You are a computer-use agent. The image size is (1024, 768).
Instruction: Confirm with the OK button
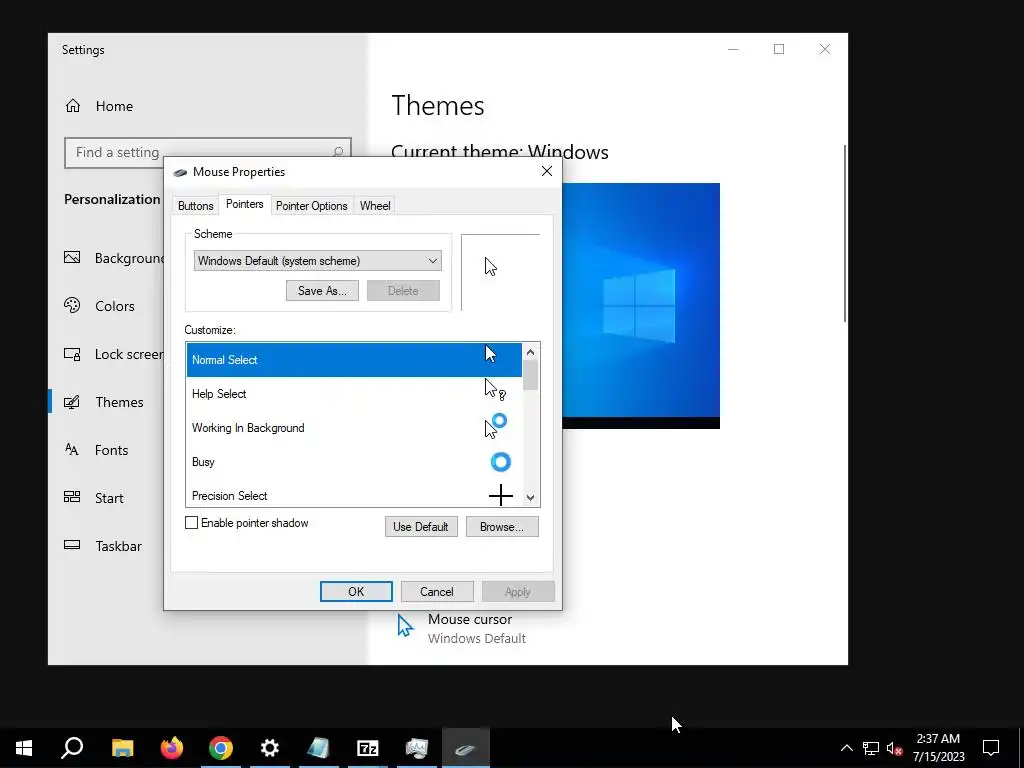pyautogui.click(x=356, y=592)
